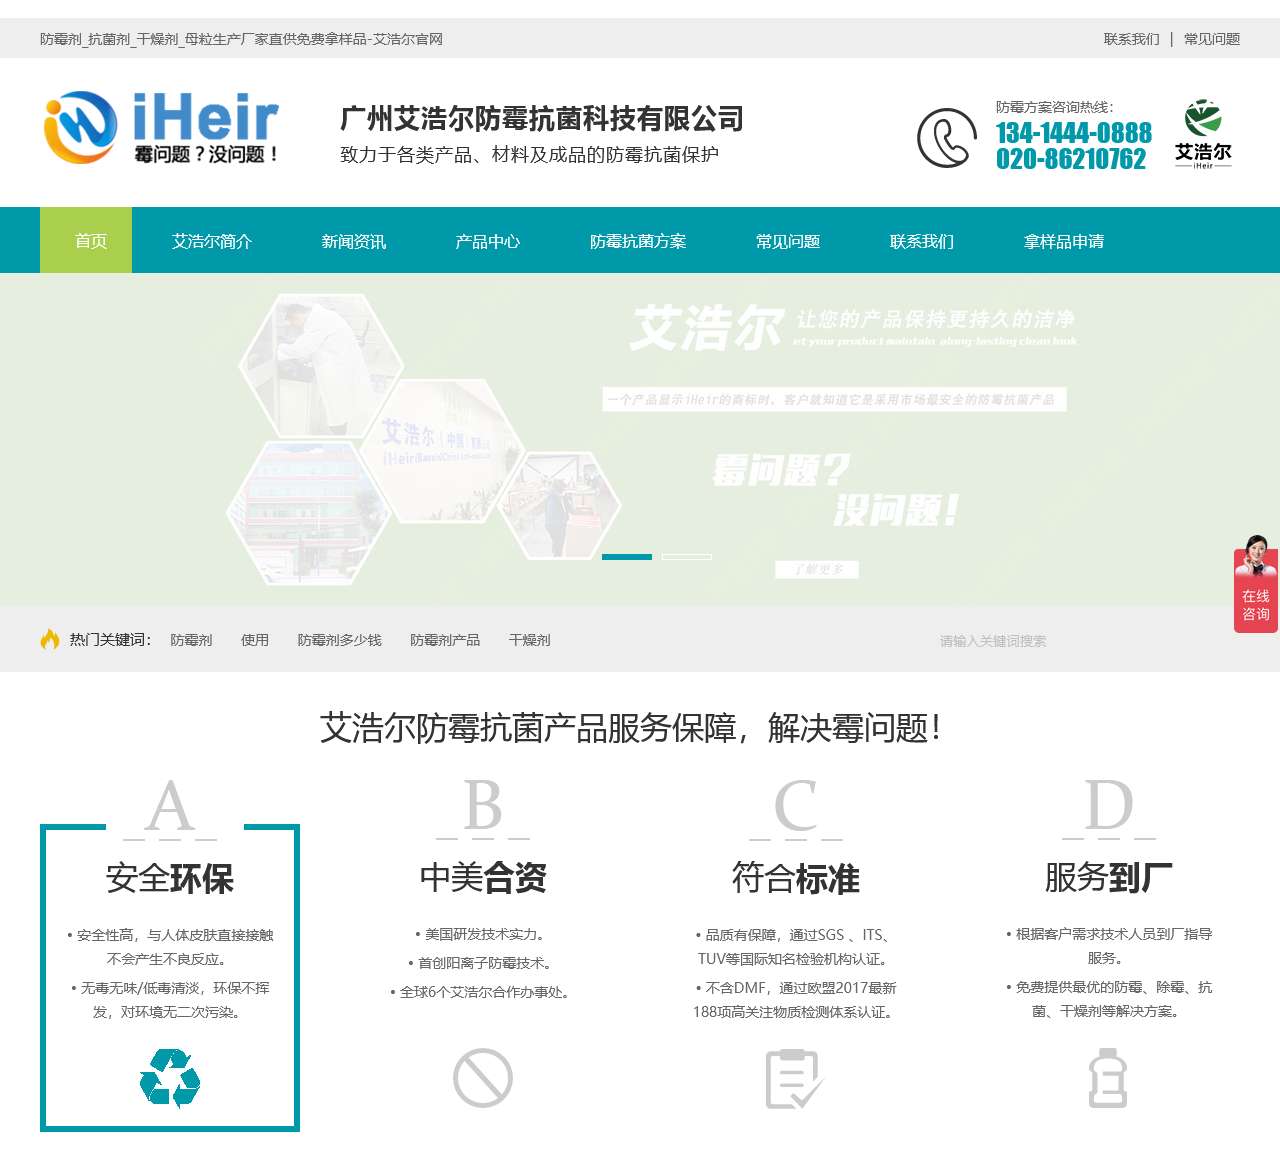Open the 艾浩尔简介 menu item
The width and height of the screenshot is (1280, 1167).
pyautogui.click(x=212, y=241)
